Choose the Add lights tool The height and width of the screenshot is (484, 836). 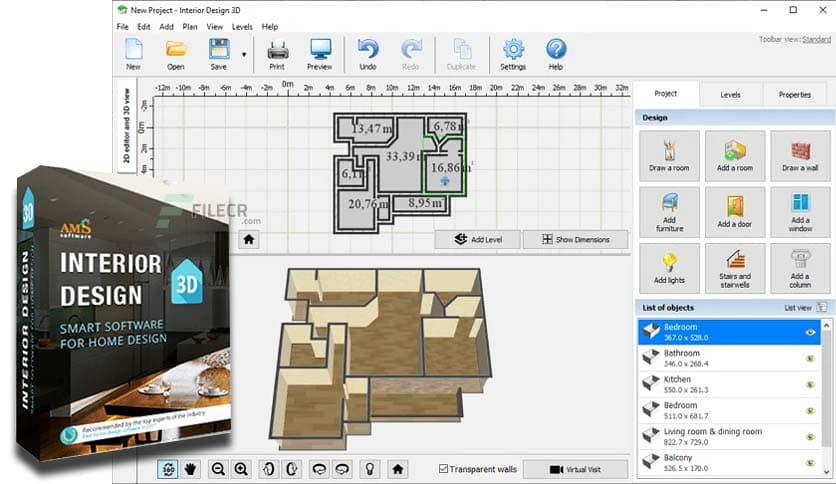[669, 268]
